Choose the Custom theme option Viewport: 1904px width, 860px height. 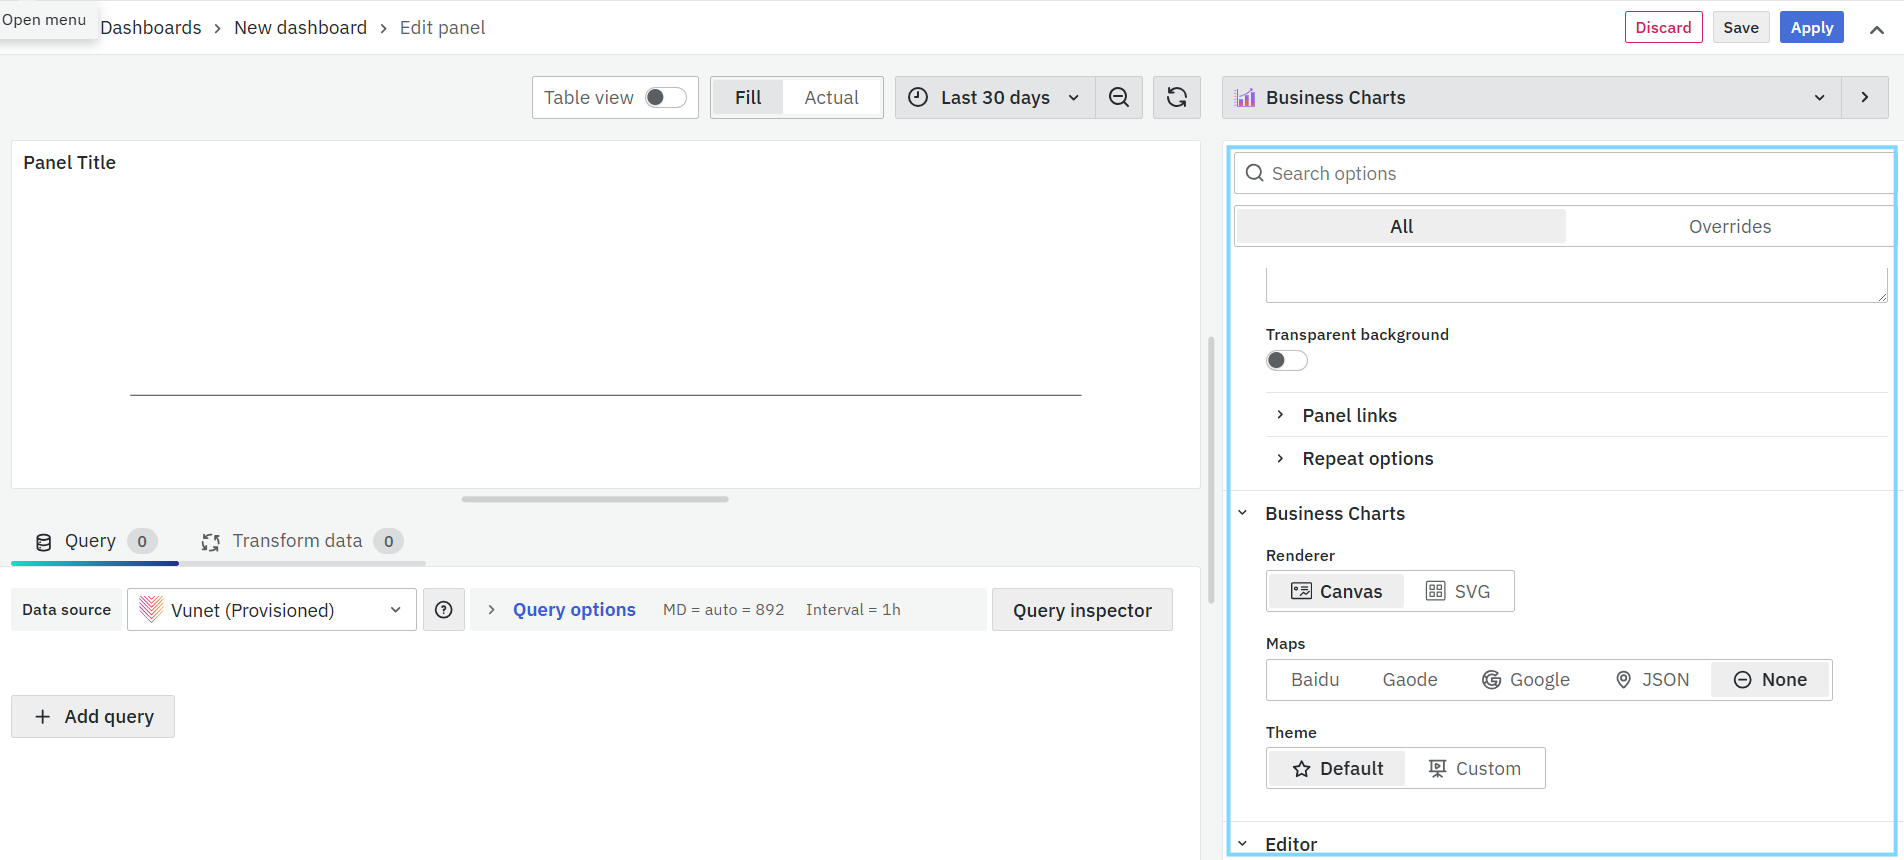[1474, 769]
